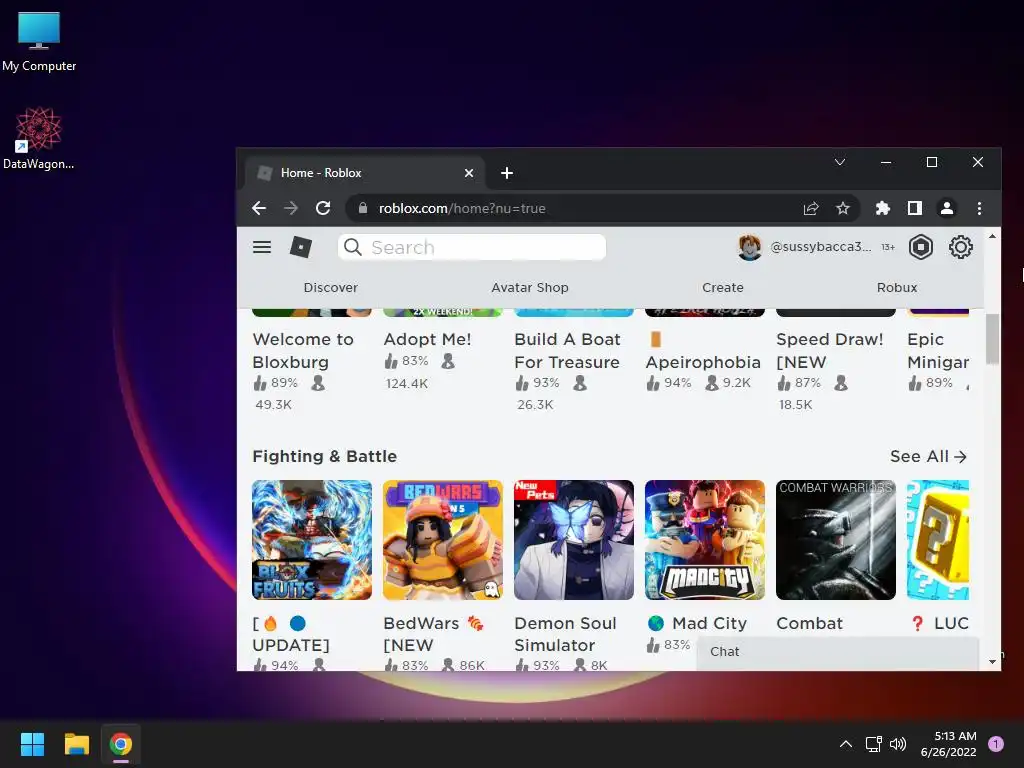Open a new browser tab
This screenshot has height=768, width=1024.
coord(507,173)
